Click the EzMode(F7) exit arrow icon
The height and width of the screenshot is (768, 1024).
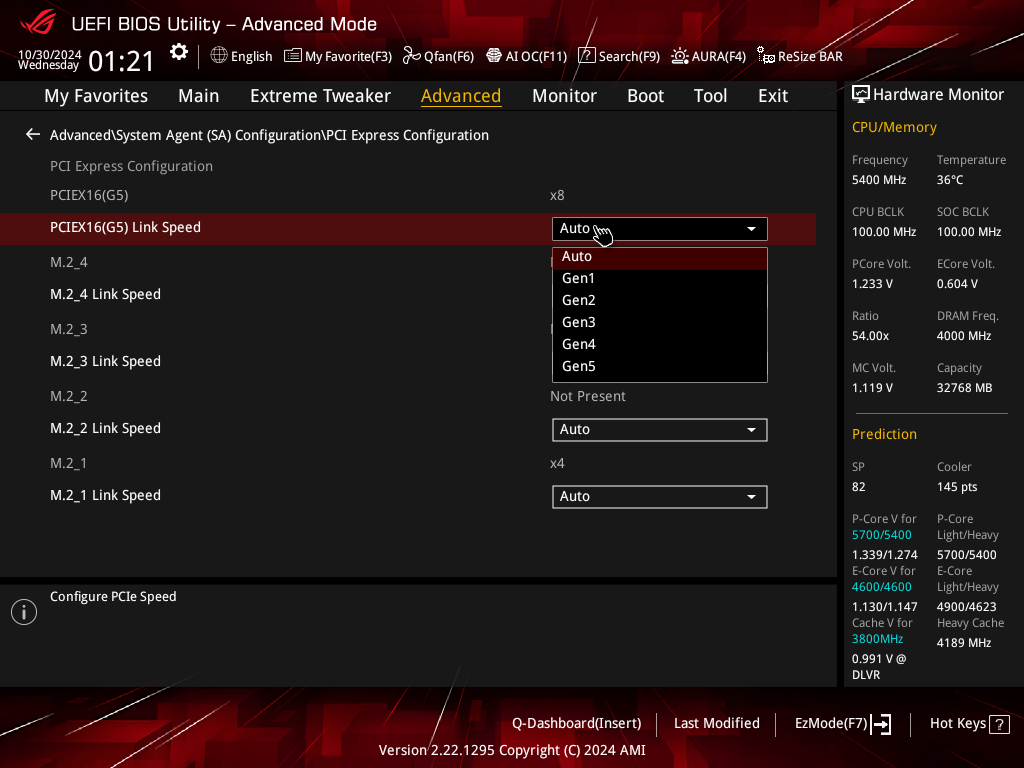[x=881, y=724]
